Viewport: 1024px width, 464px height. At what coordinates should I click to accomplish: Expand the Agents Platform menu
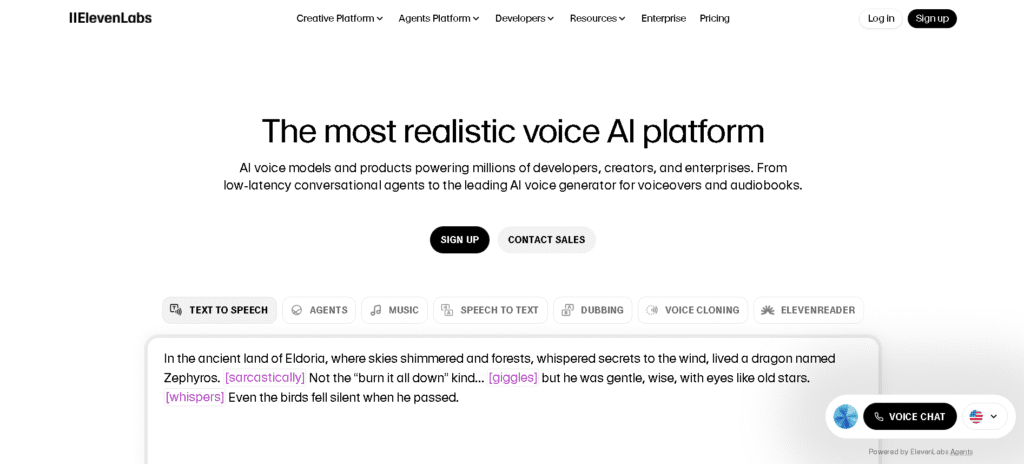(438, 18)
